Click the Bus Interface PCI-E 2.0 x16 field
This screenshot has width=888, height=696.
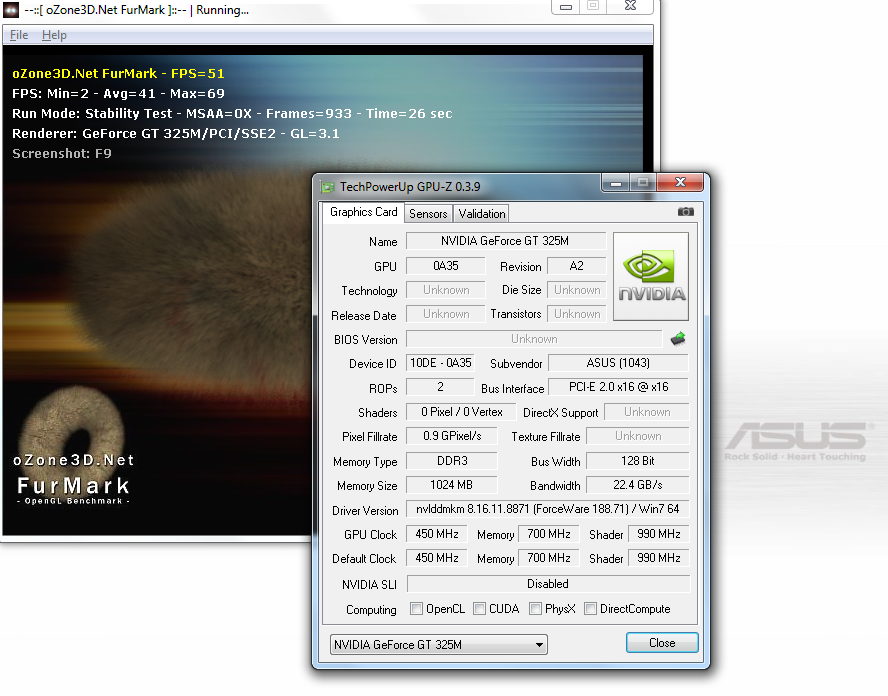(618, 387)
